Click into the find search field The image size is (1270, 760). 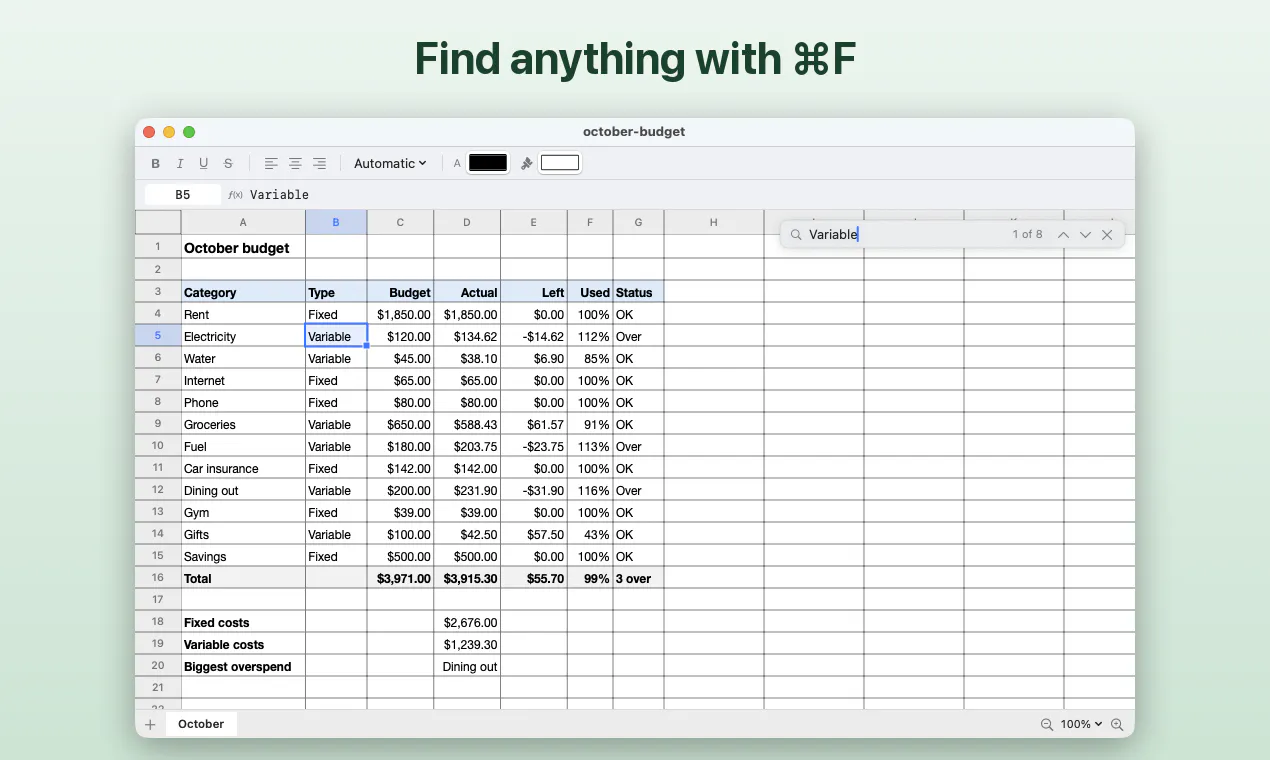point(905,234)
